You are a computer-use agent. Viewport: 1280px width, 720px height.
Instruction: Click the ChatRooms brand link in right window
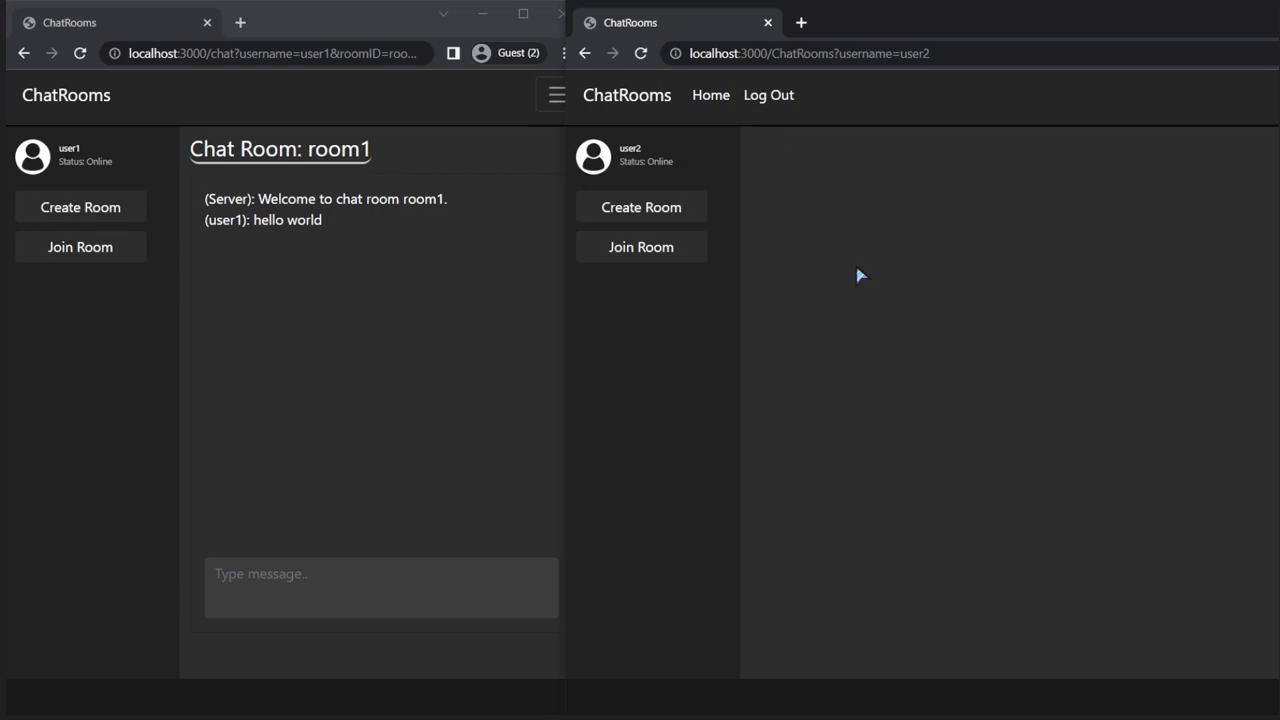627,95
